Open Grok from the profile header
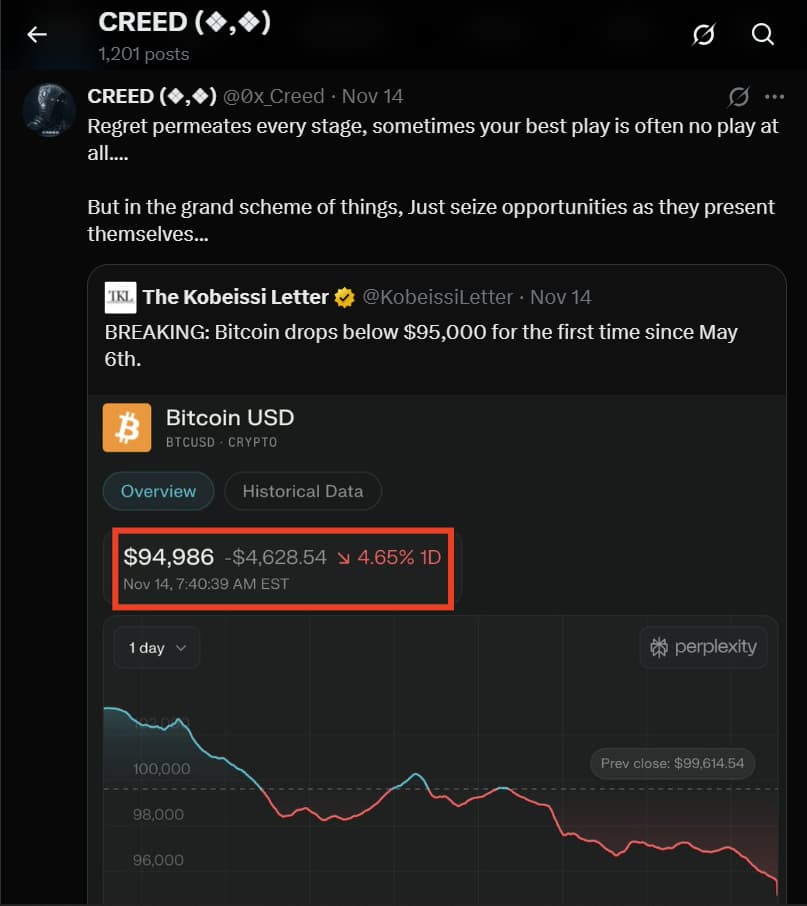The image size is (807, 906). (704, 35)
